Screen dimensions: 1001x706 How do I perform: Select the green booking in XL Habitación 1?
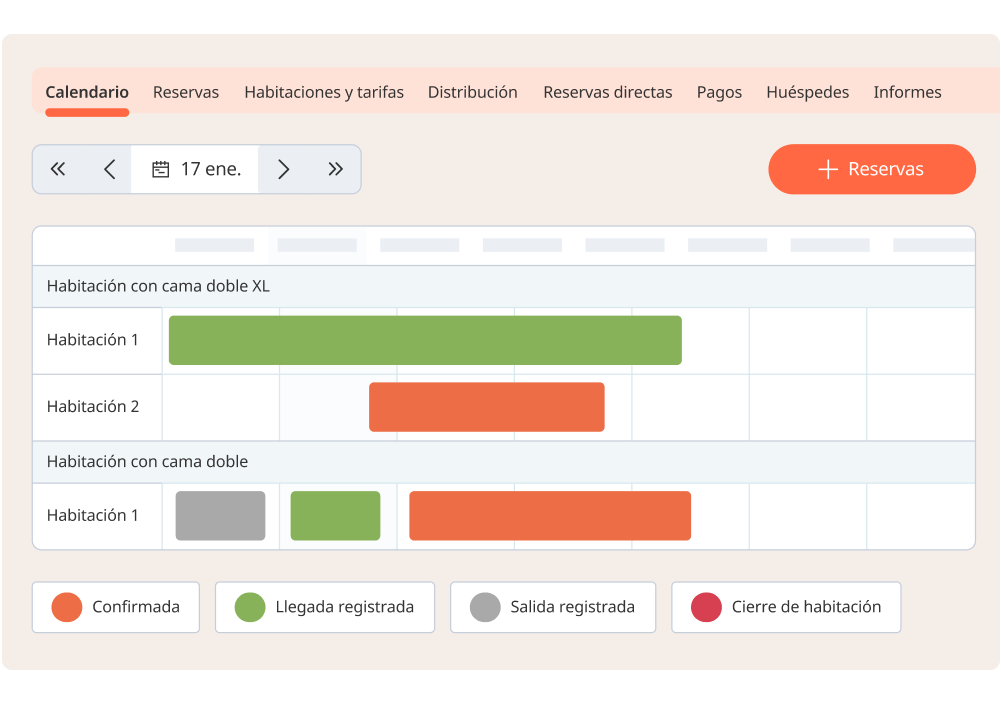pyautogui.click(x=425, y=340)
